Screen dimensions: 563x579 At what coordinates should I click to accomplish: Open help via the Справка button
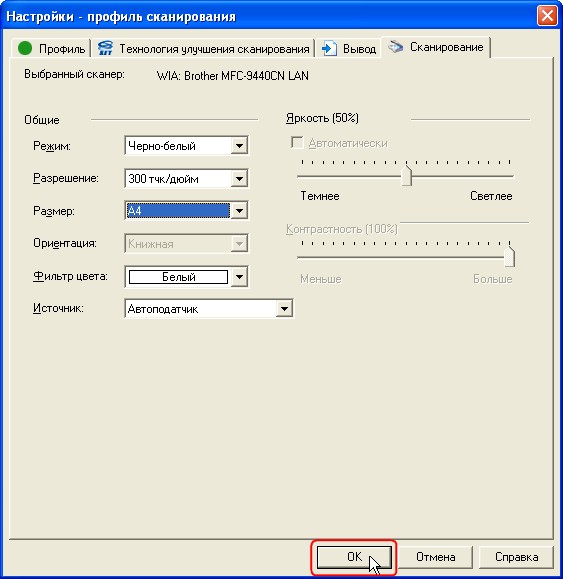coord(516,557)
